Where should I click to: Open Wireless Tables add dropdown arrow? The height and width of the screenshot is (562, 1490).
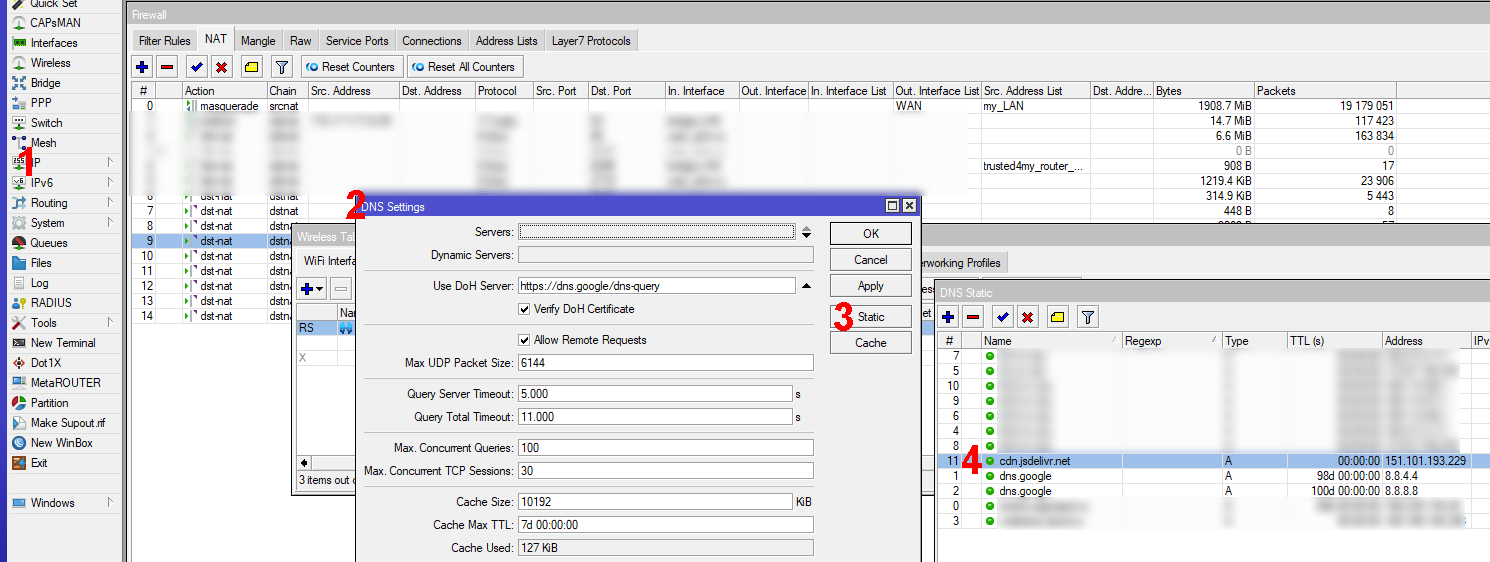pyautogui.click(x=318, y=289)
